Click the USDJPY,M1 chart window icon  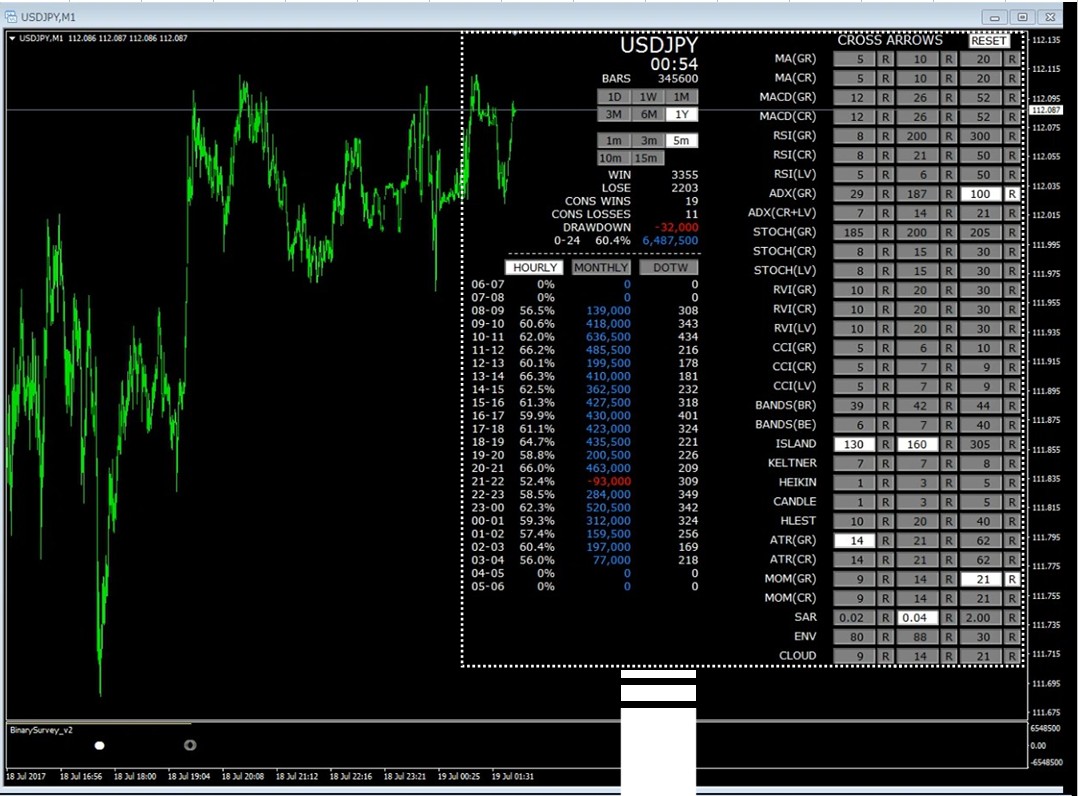10,16
